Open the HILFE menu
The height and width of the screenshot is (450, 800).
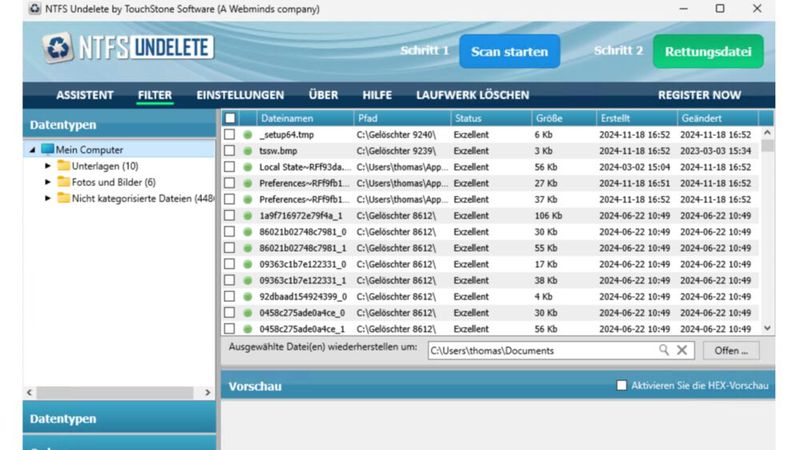coord(377,95)
